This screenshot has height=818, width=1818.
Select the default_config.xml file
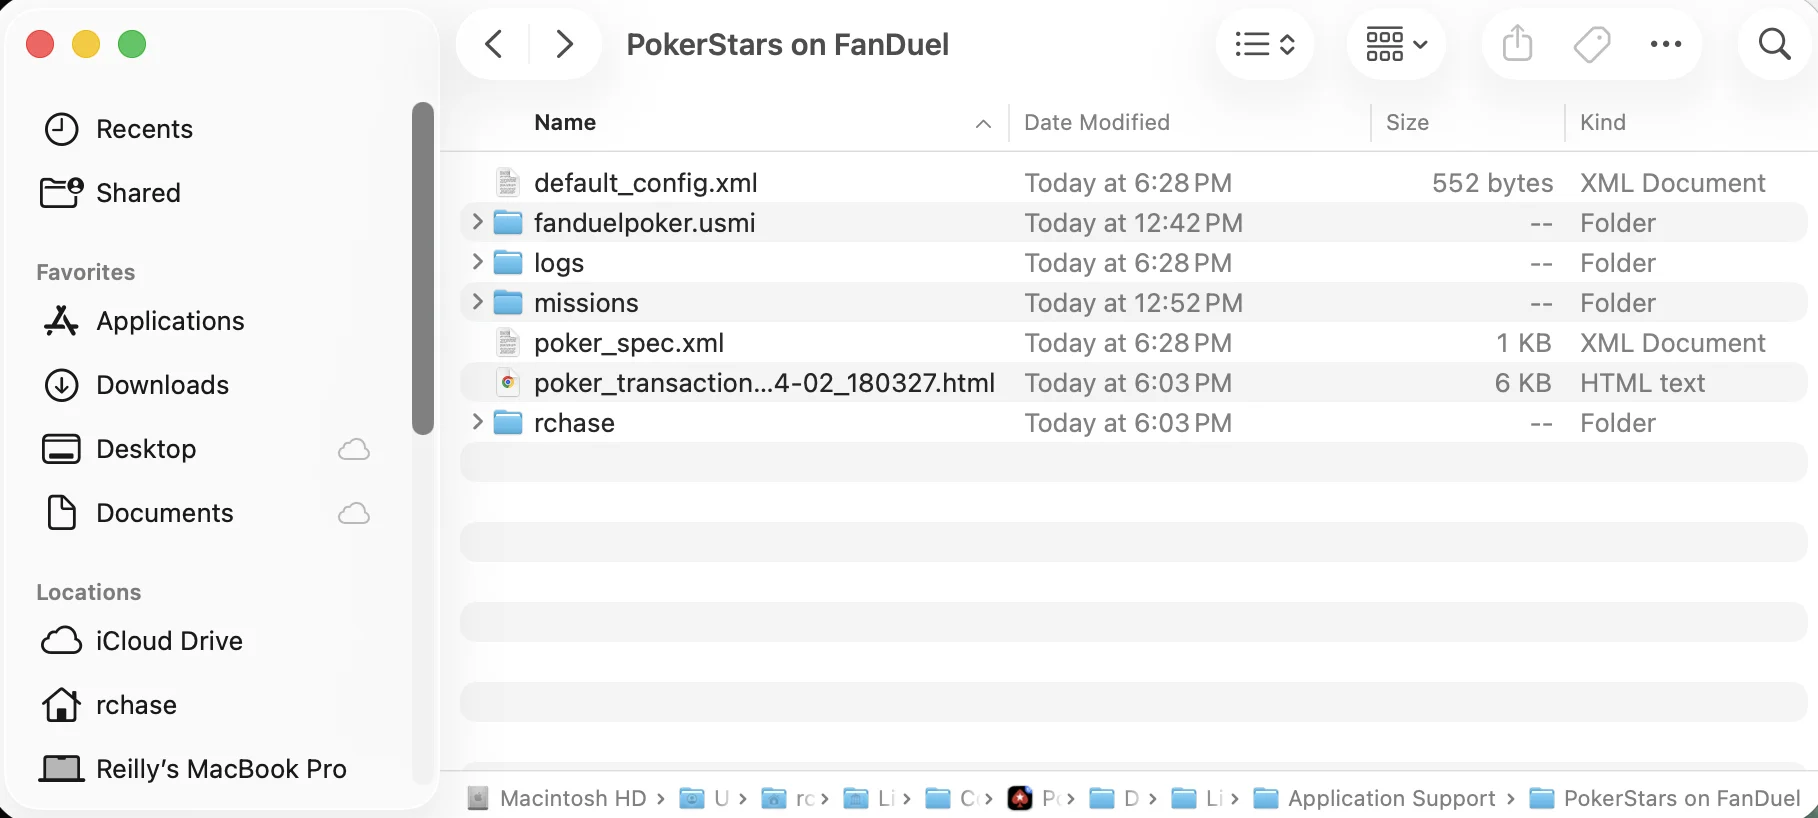(x=645, y=183)
